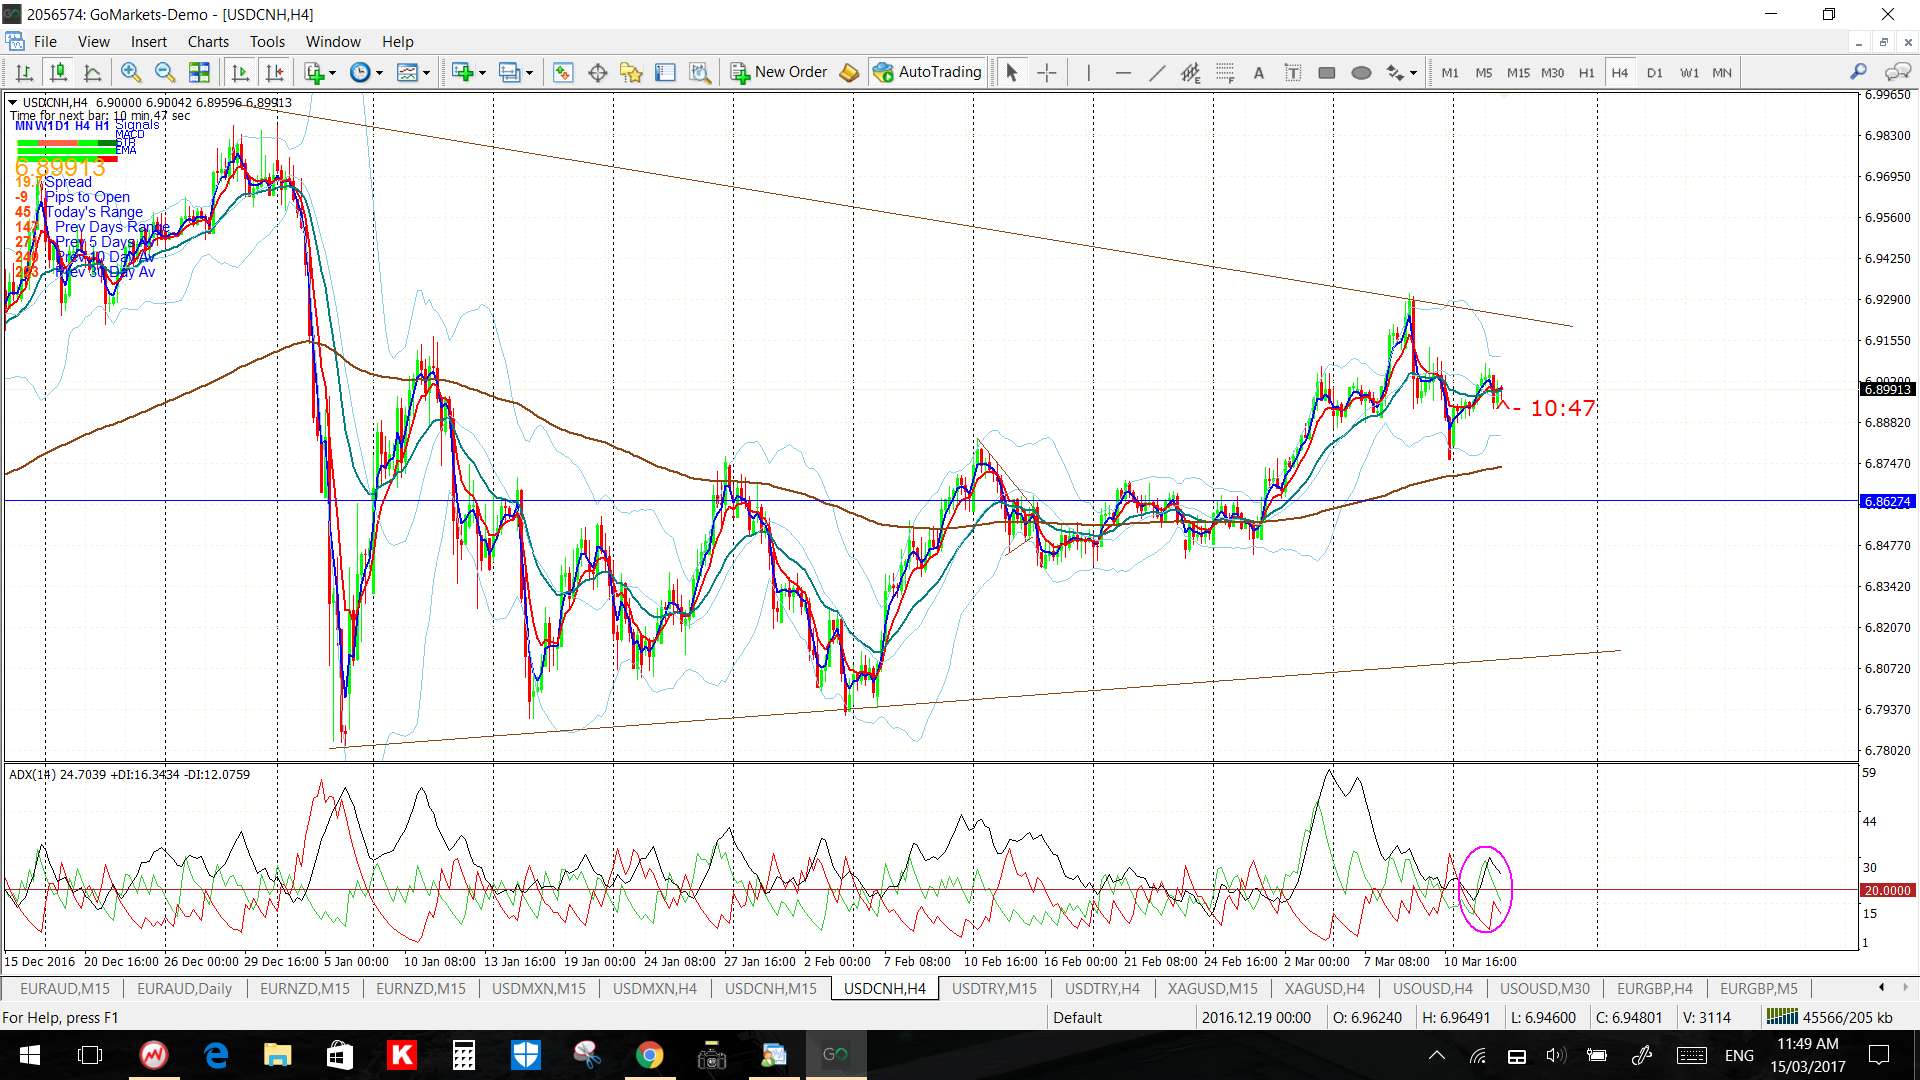The image size is (1920, 1080).
Task: Open the Charts menu
Action: pos(208,41)
